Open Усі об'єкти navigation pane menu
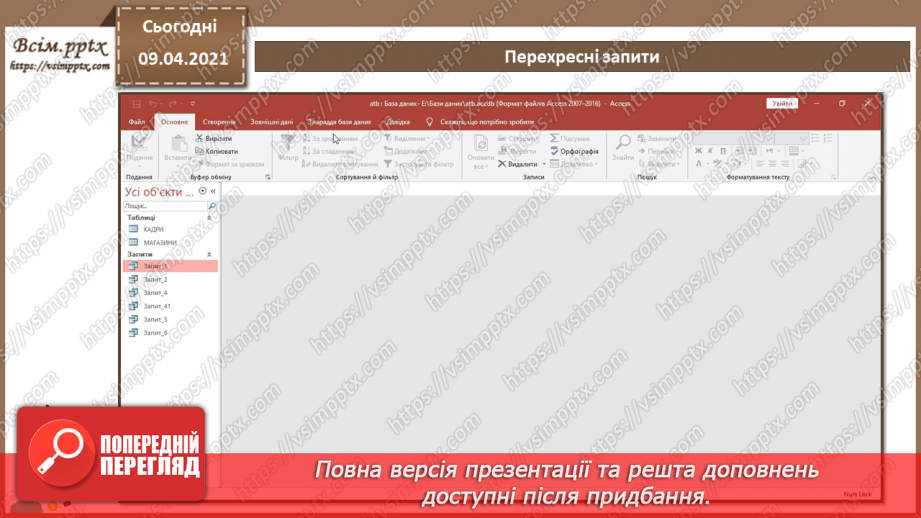921x518 pixels. (203, 191)
